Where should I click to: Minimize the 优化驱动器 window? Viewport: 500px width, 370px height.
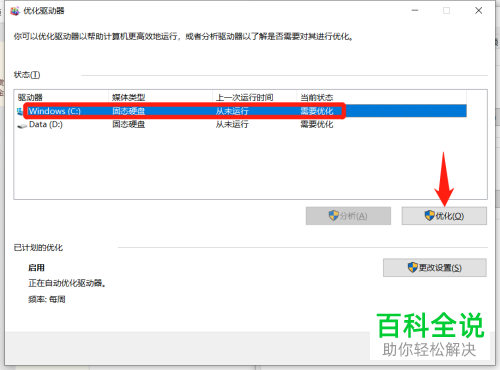415,11
